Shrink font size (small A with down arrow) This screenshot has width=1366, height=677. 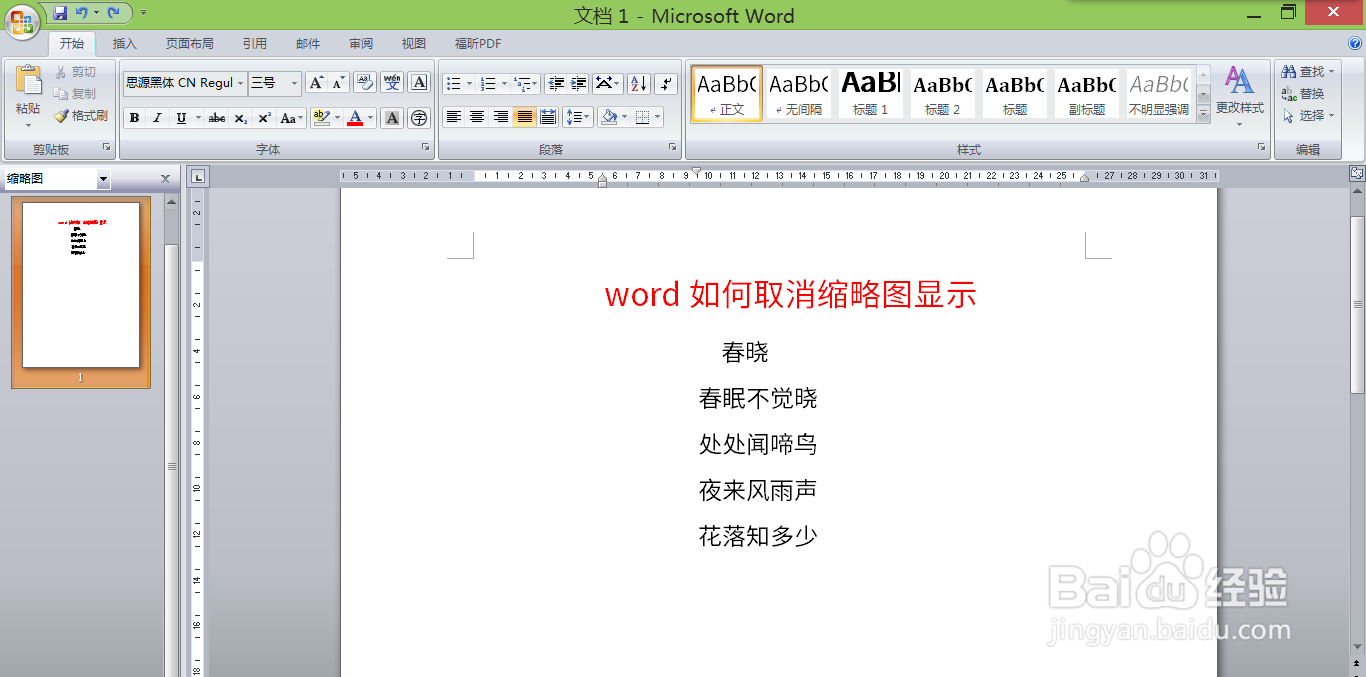click(338, 83)
